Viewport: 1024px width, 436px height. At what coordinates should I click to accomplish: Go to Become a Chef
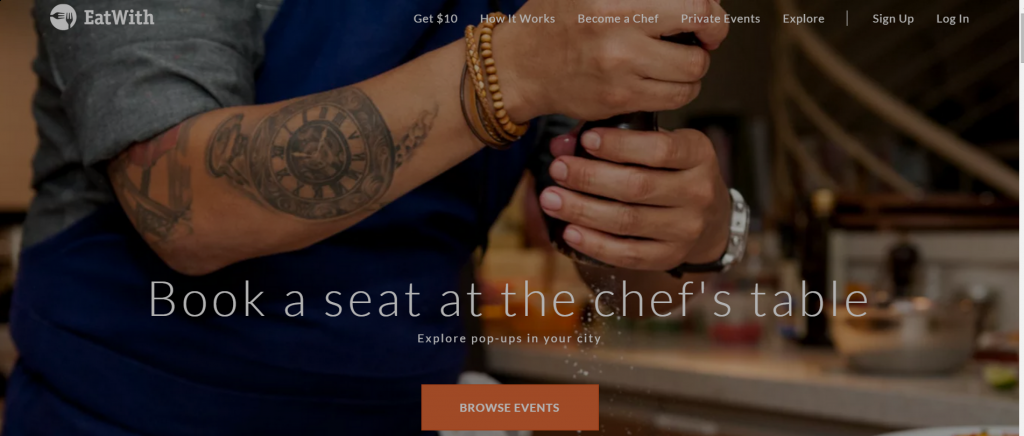618,19
